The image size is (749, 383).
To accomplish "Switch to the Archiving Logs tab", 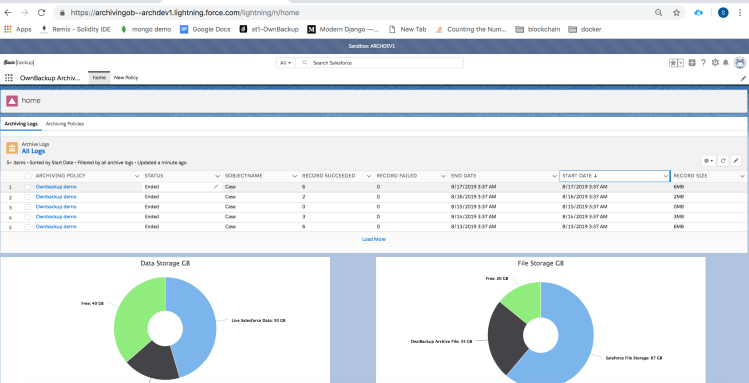I will coord(21,124).
